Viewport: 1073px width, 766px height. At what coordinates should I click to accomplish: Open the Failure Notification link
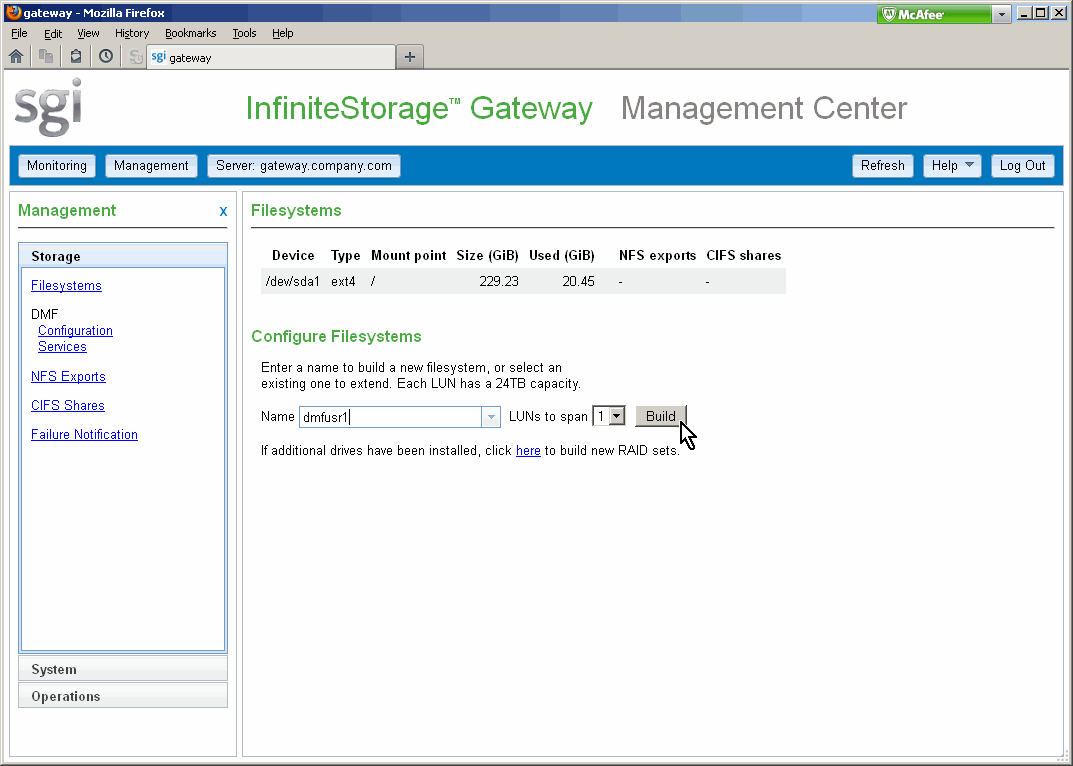(84, 435)
